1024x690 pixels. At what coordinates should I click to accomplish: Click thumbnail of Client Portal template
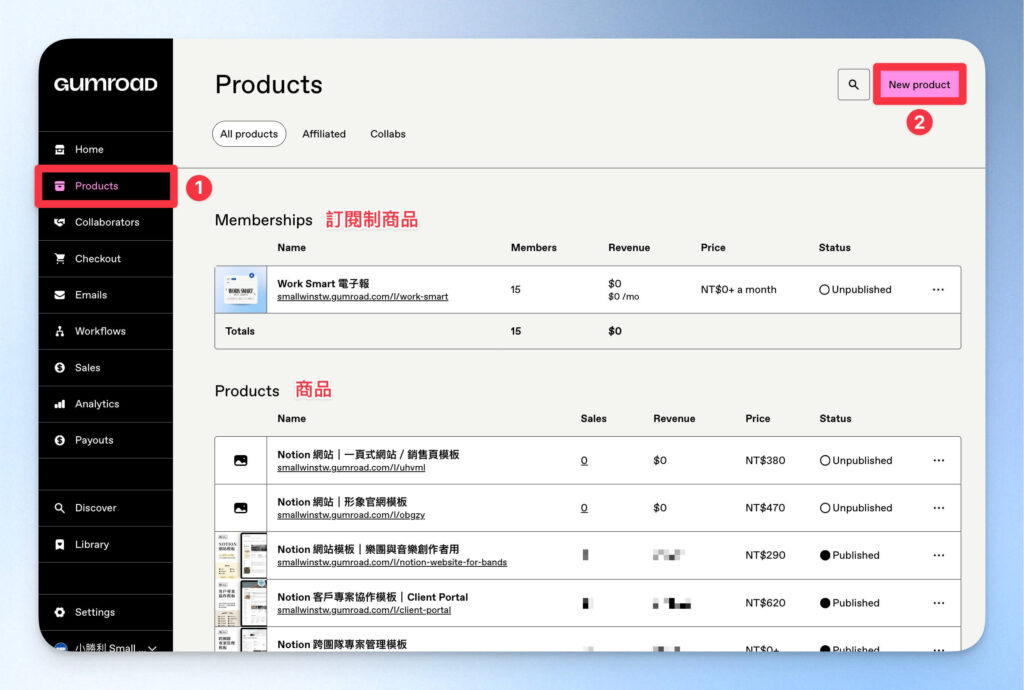point(241,603)
